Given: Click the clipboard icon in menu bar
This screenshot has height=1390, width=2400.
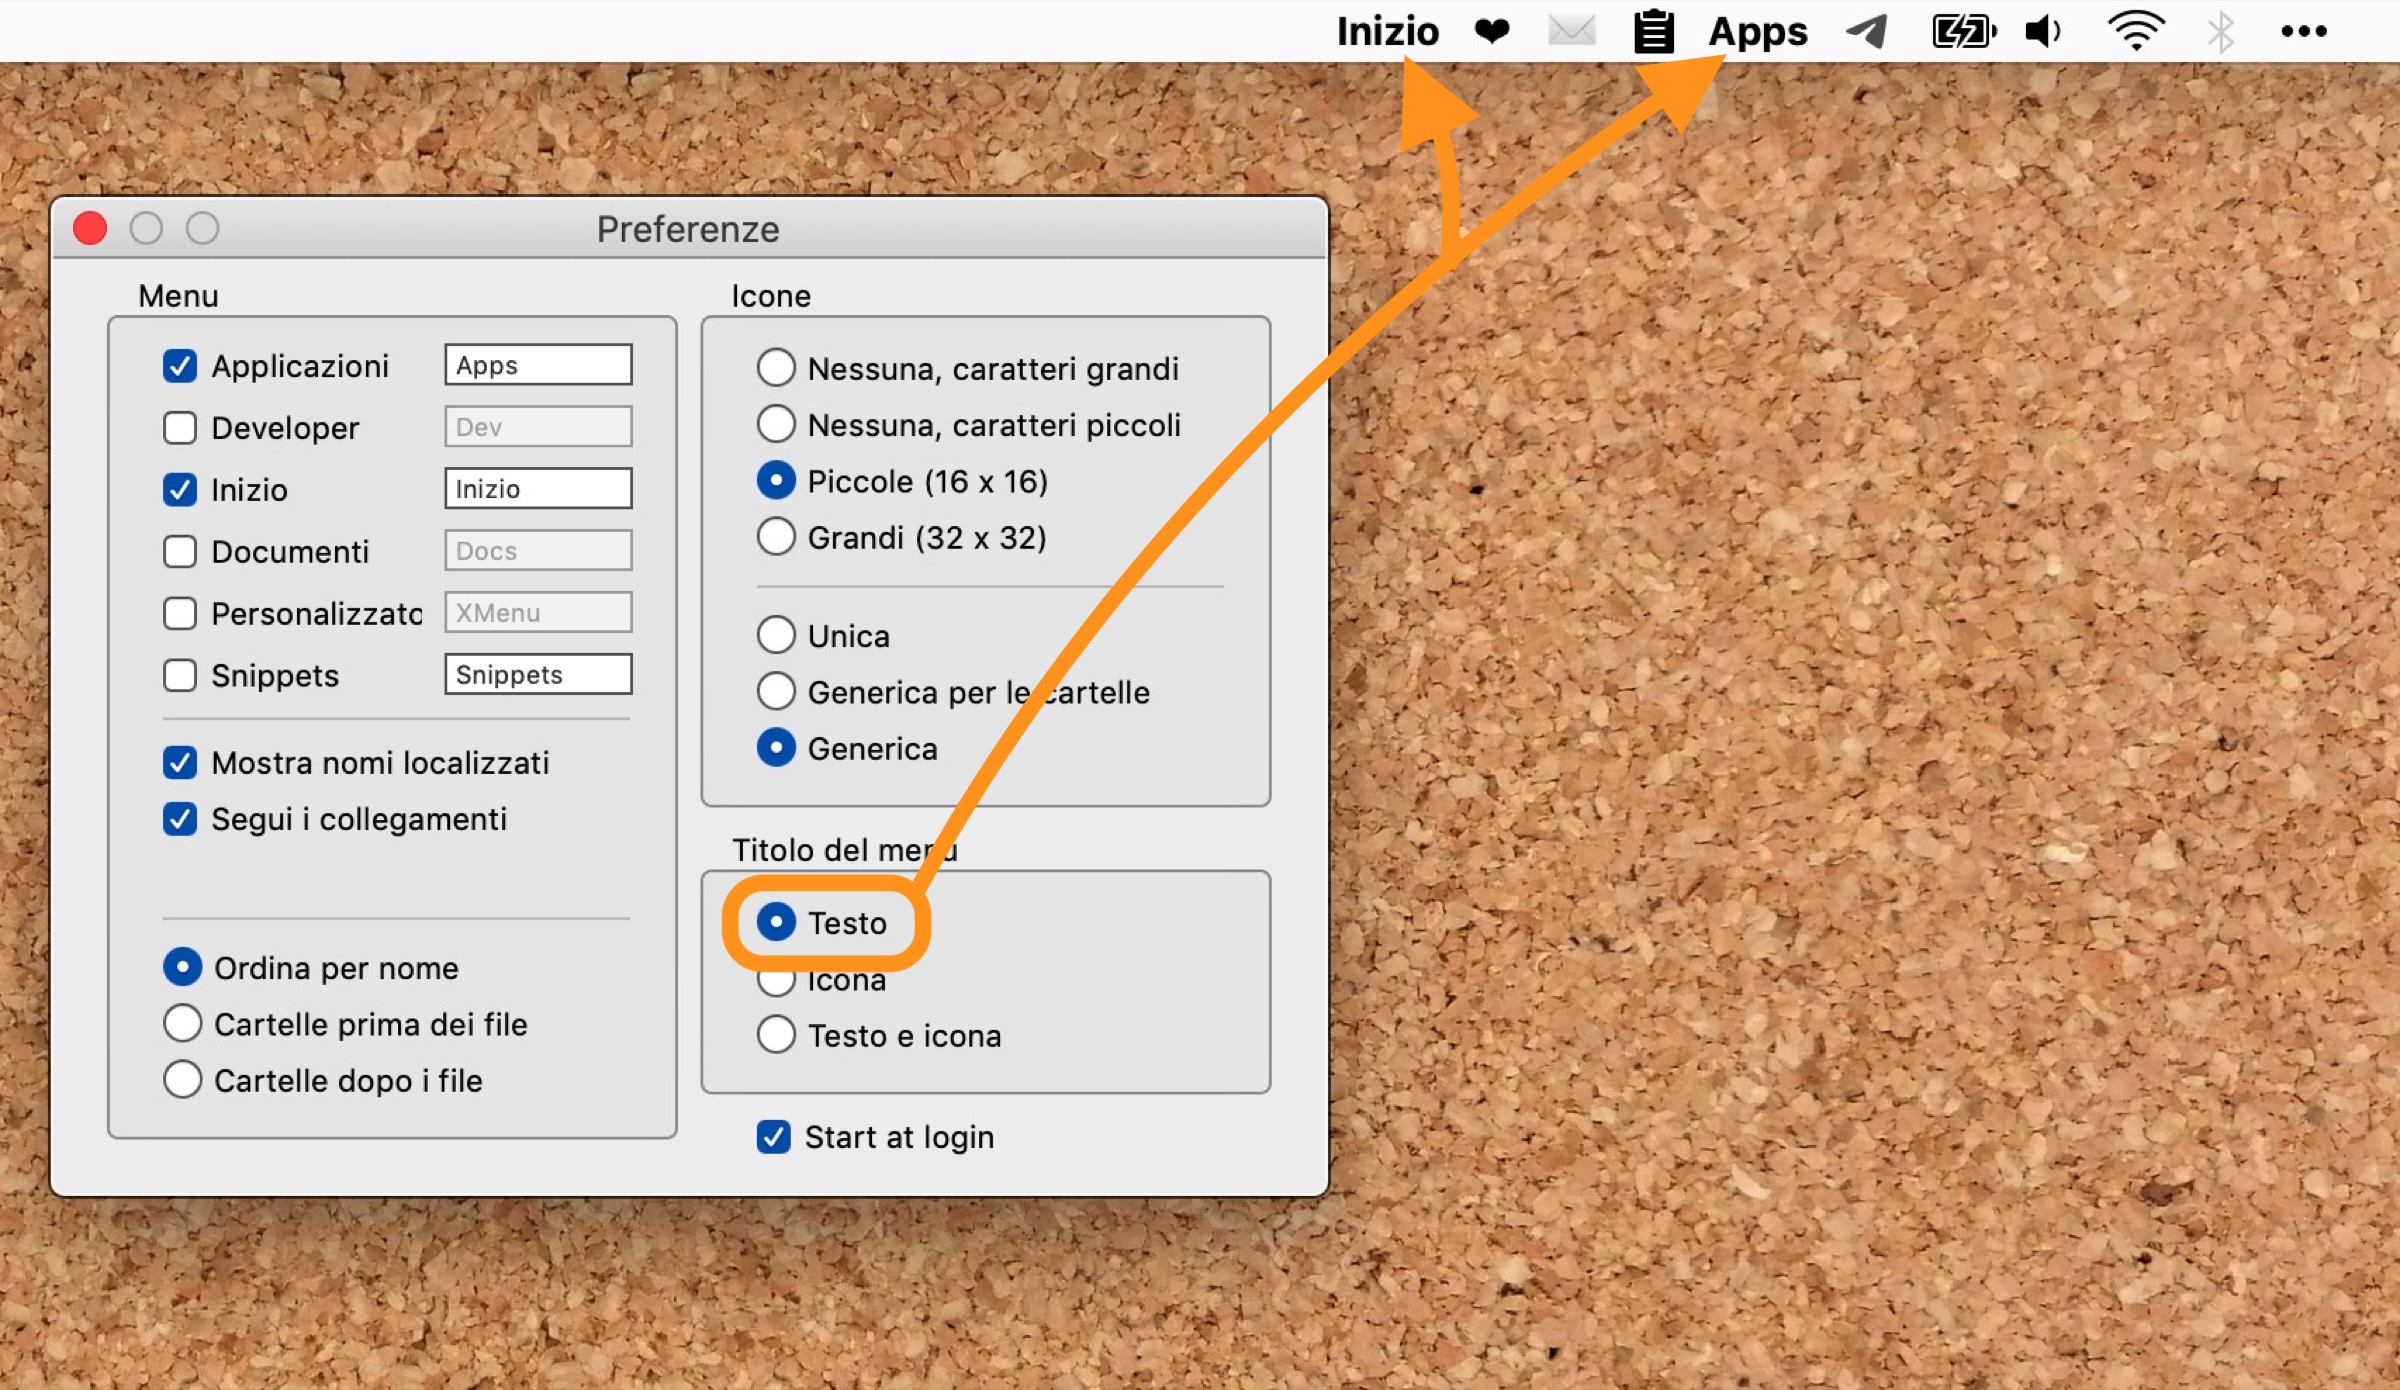Looking at the screenshot, I should (1653, 32).
